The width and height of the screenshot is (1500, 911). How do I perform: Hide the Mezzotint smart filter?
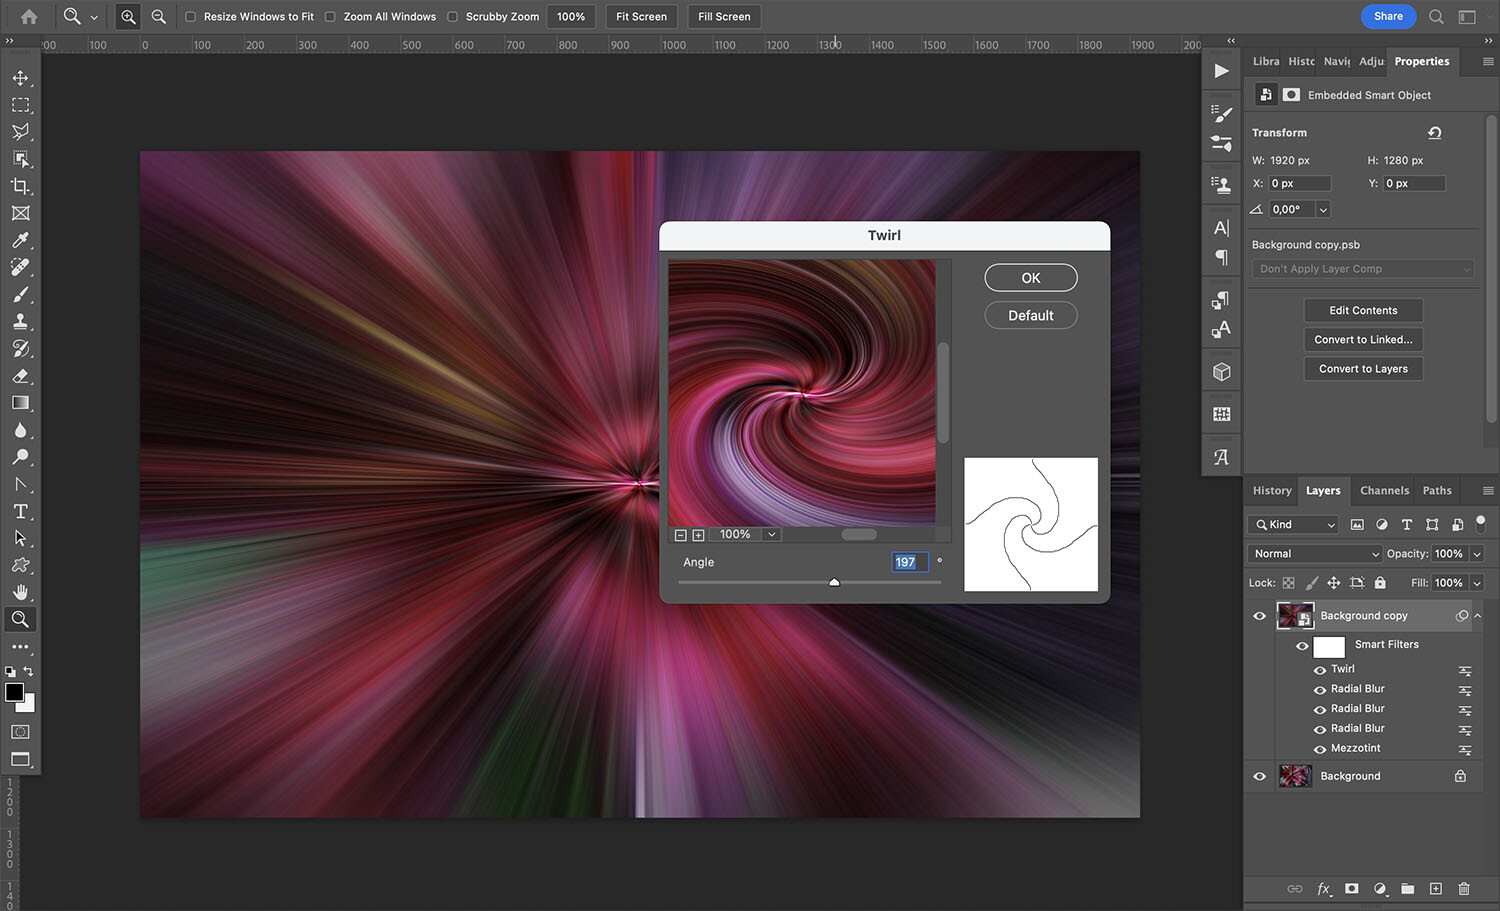[1320, 748]
